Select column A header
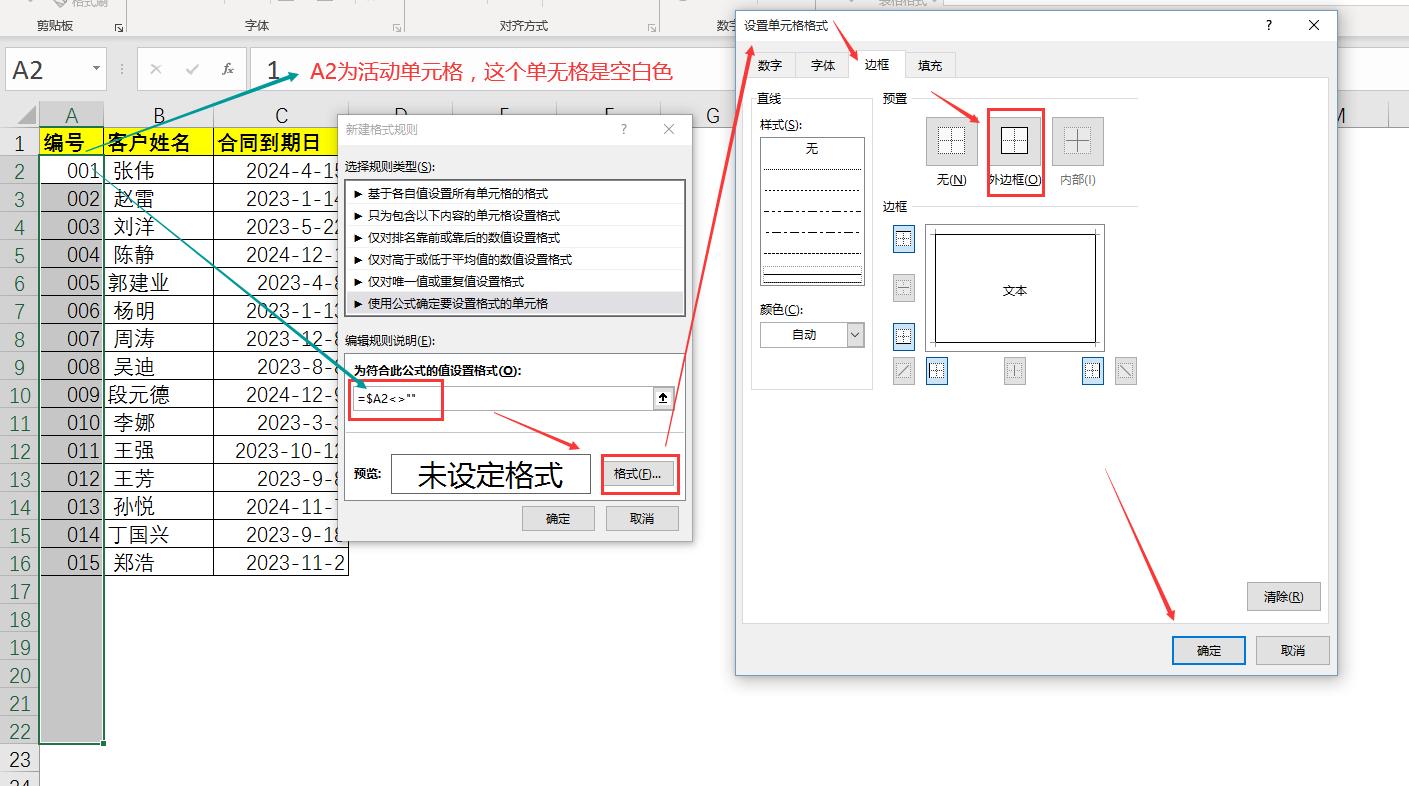Screen dimensions: 1409x786 click(x=72, y=115)
